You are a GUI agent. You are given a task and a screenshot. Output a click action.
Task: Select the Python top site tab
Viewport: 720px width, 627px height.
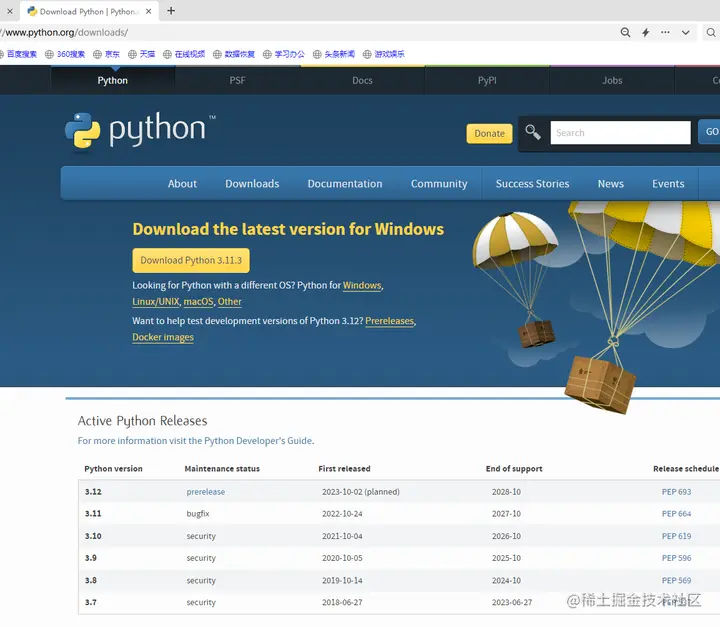point(112,80)
